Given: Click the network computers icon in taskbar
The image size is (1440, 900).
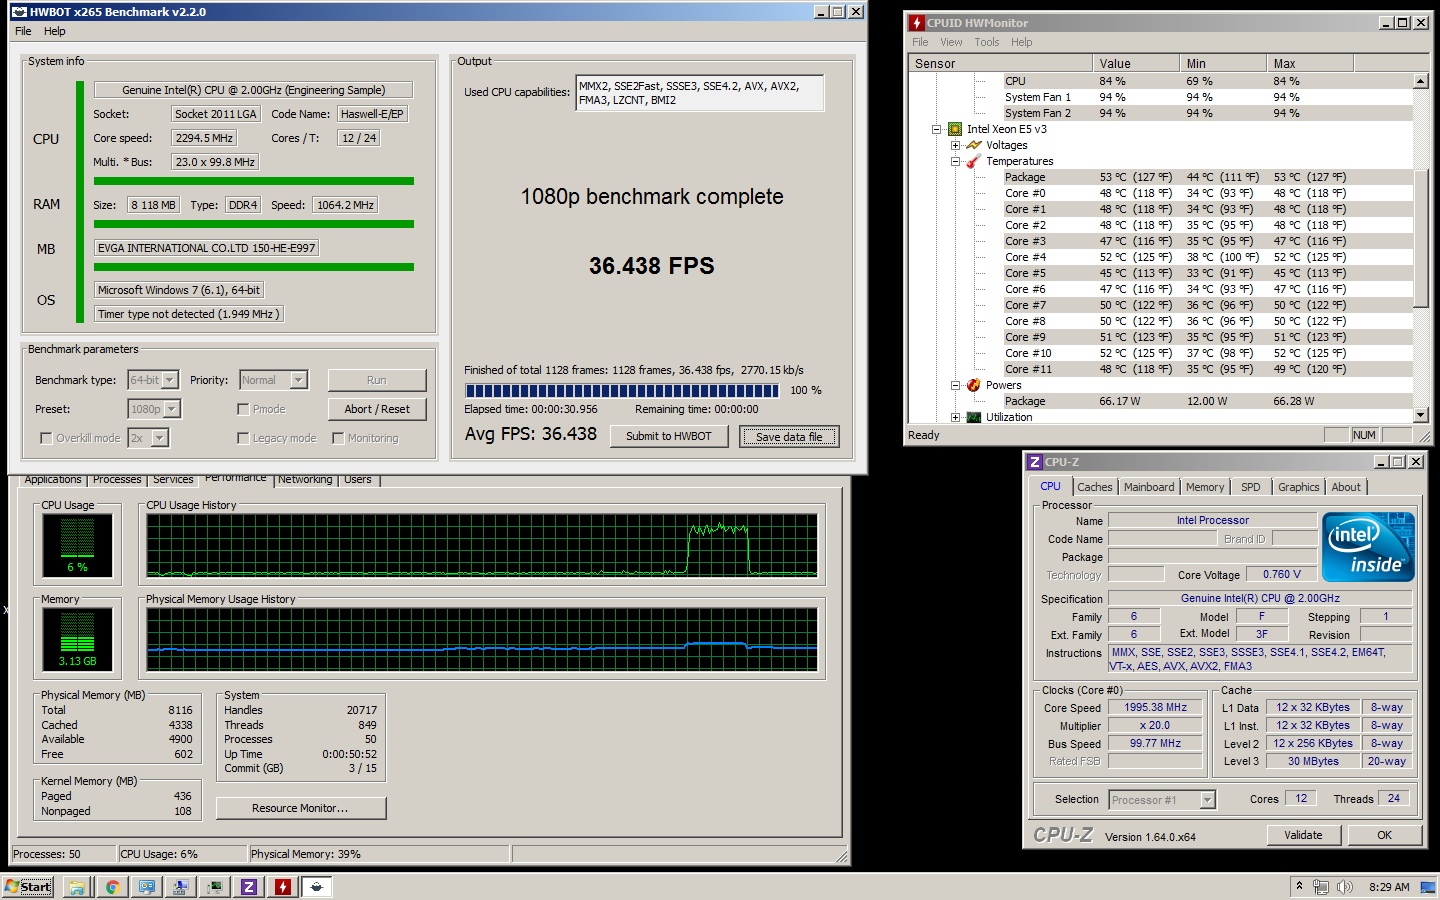Looking at the screenshot, I should point(181,886).
